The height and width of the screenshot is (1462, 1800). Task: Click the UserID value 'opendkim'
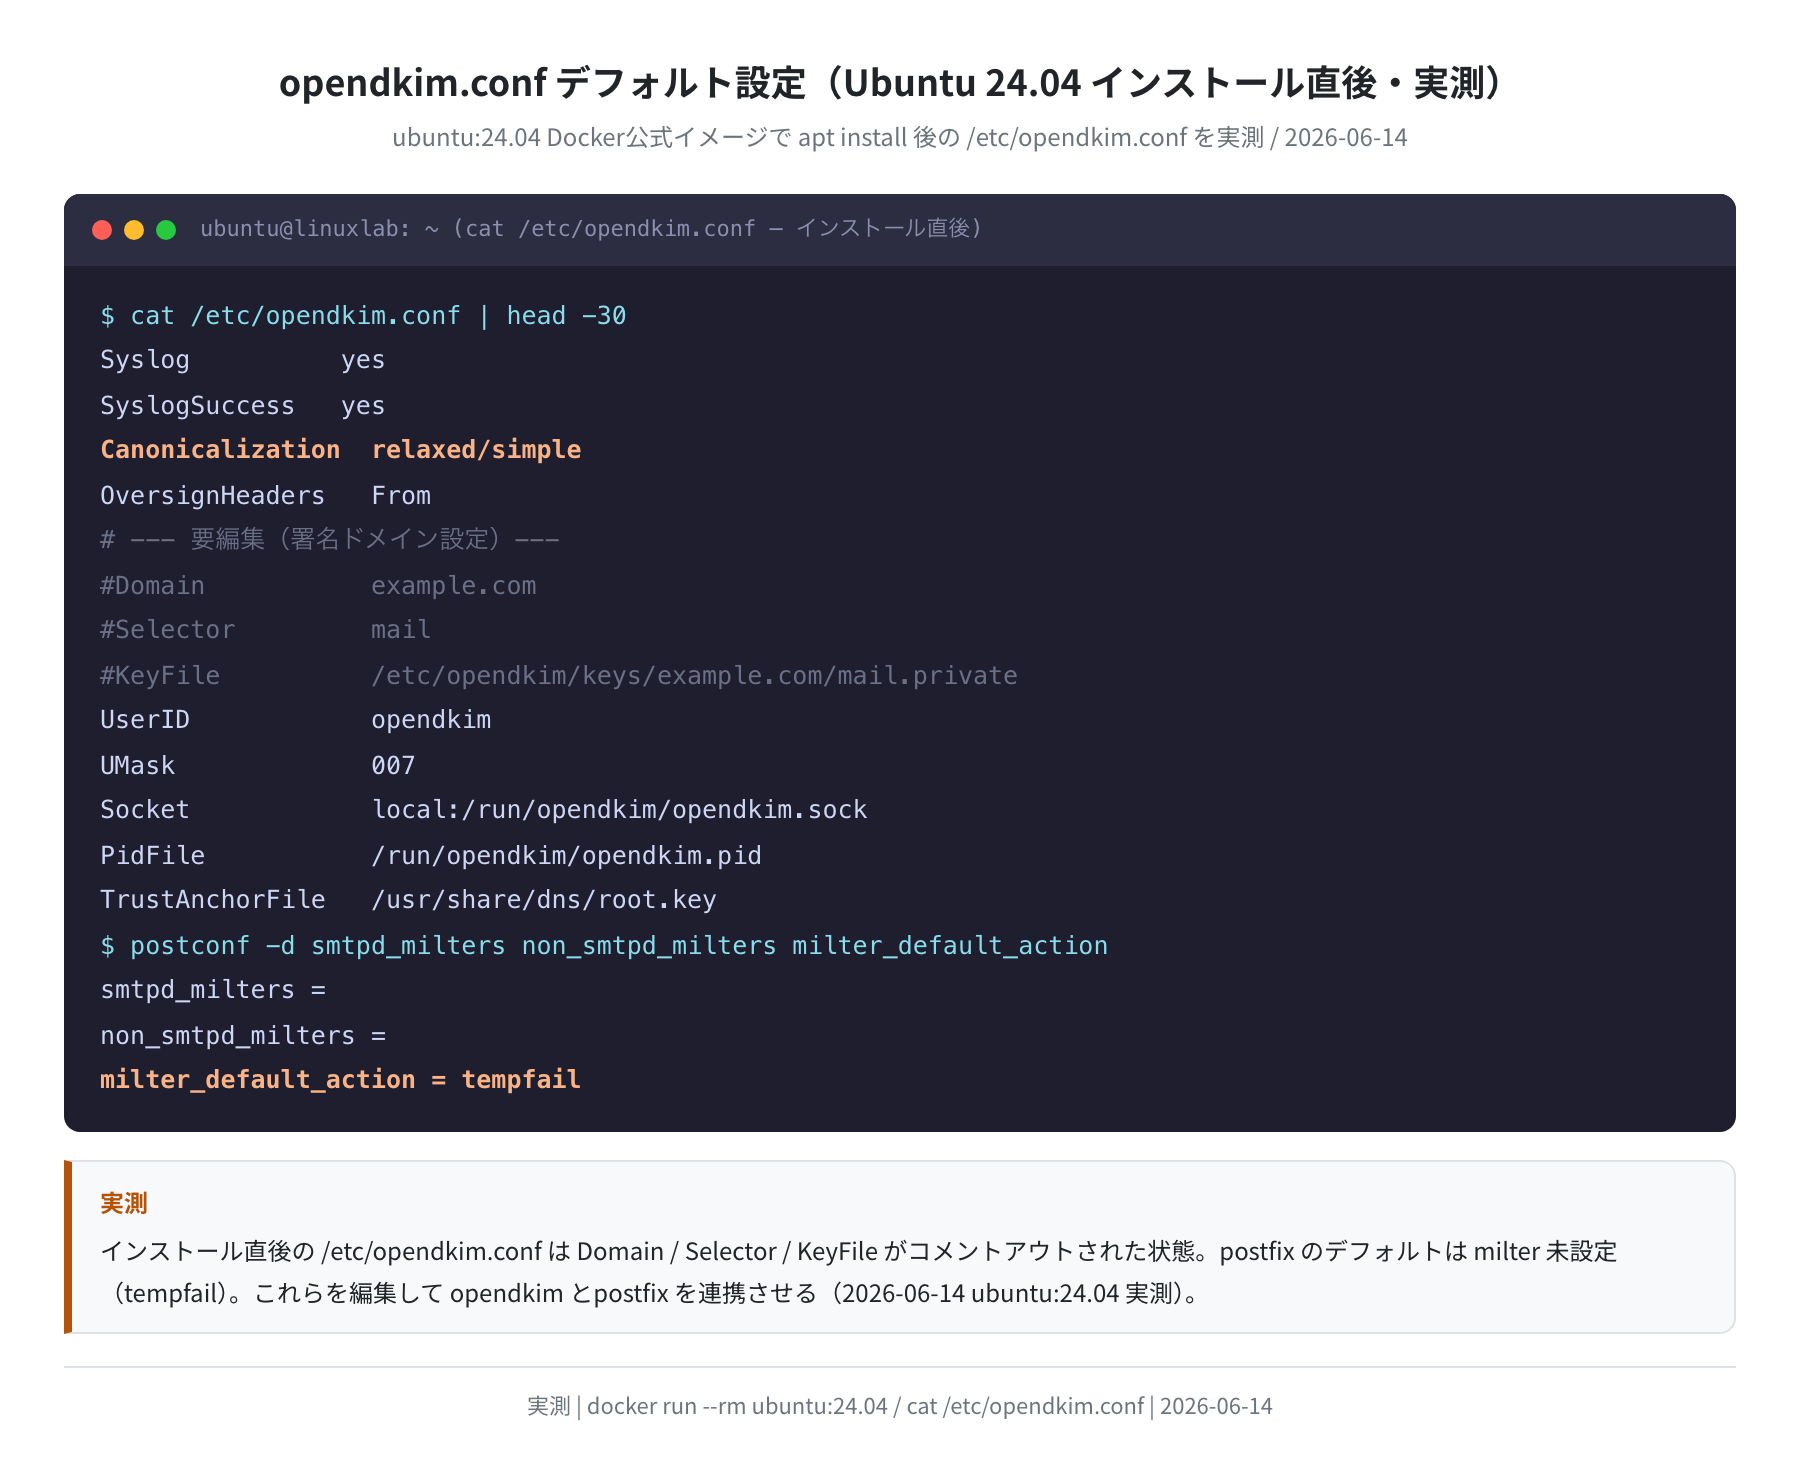click(x=431, y=720)
